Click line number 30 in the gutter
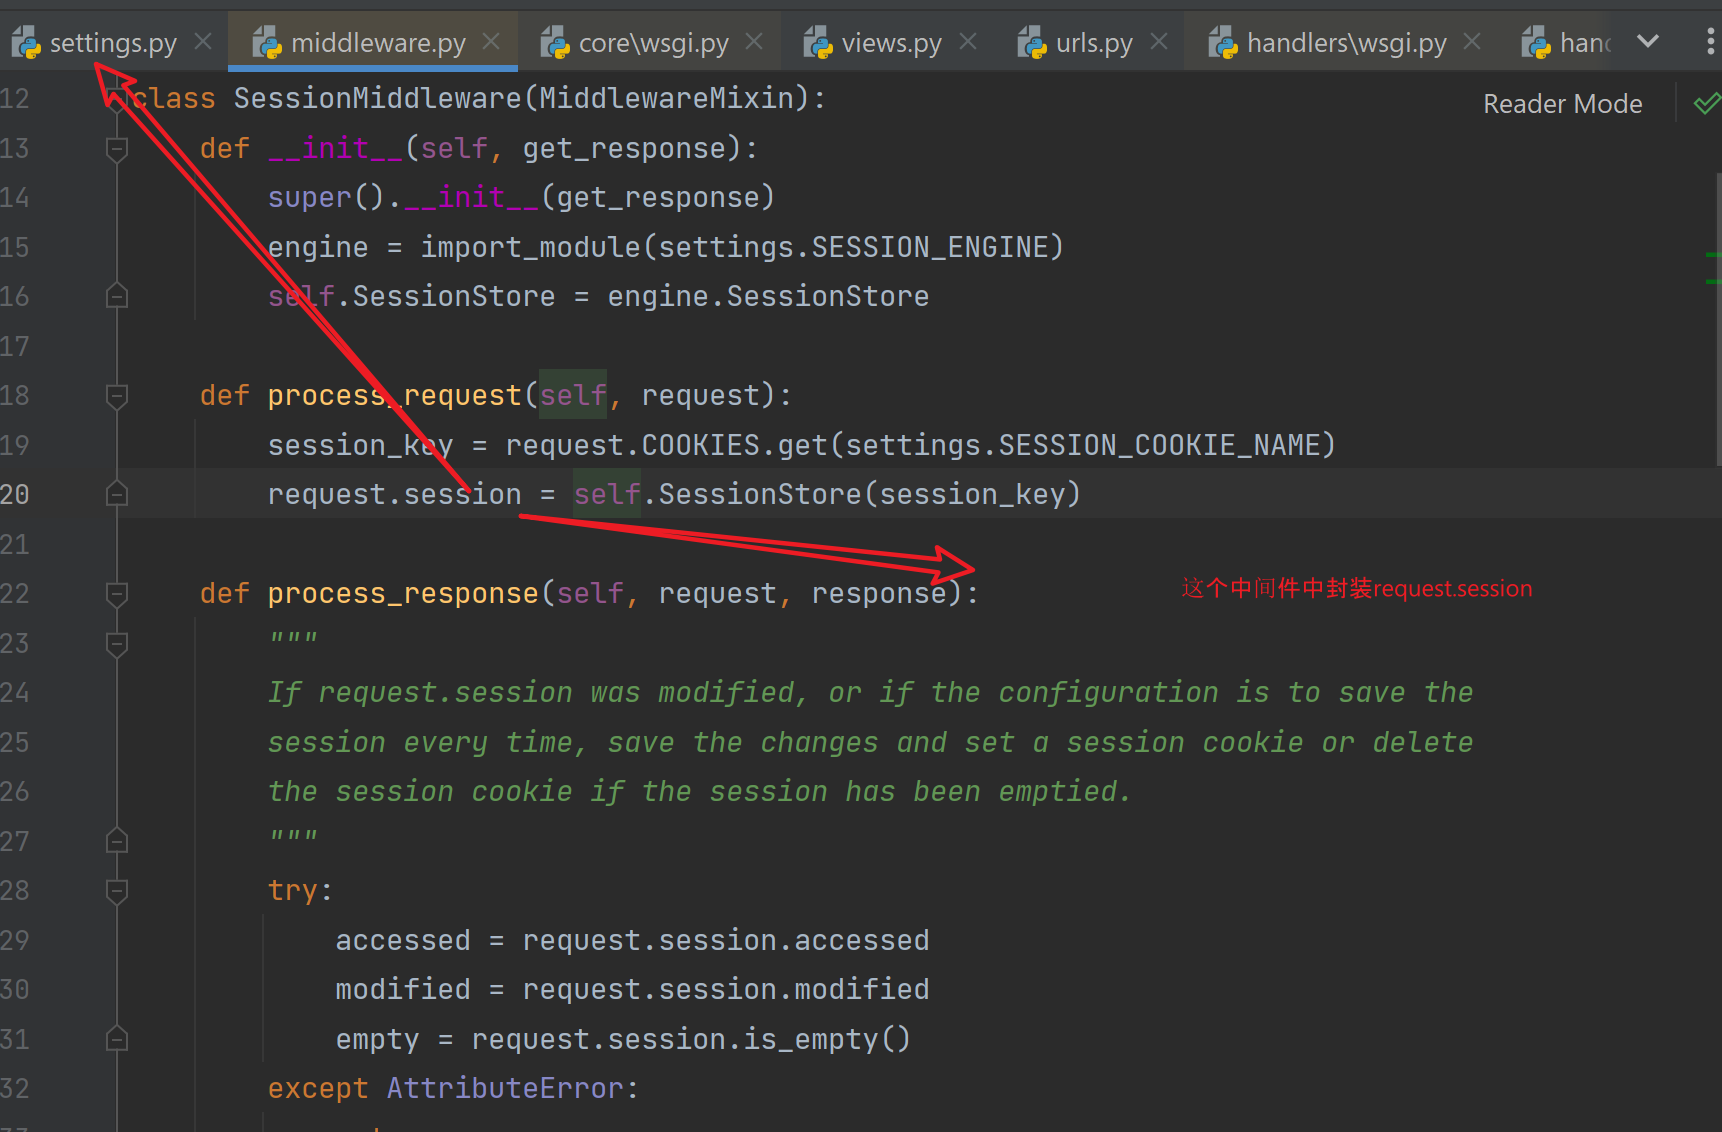This screenshot has height=1132, width=1722. pos(15,989)
